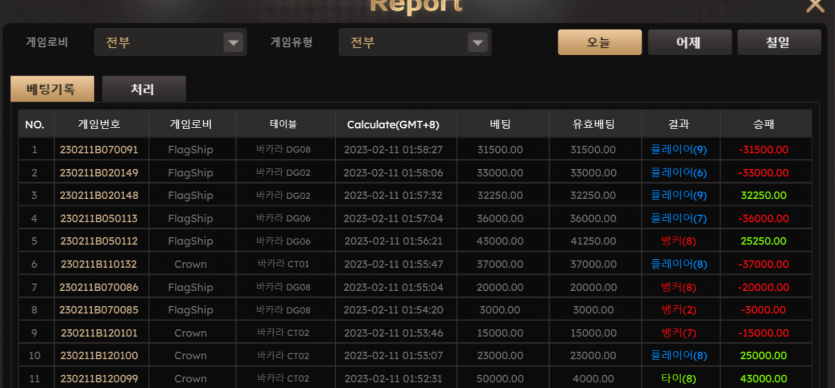The image size is (835, 388).
Task: Click result 뱅커(8) of game 230211B050112
Action: [x=678, y=242]
